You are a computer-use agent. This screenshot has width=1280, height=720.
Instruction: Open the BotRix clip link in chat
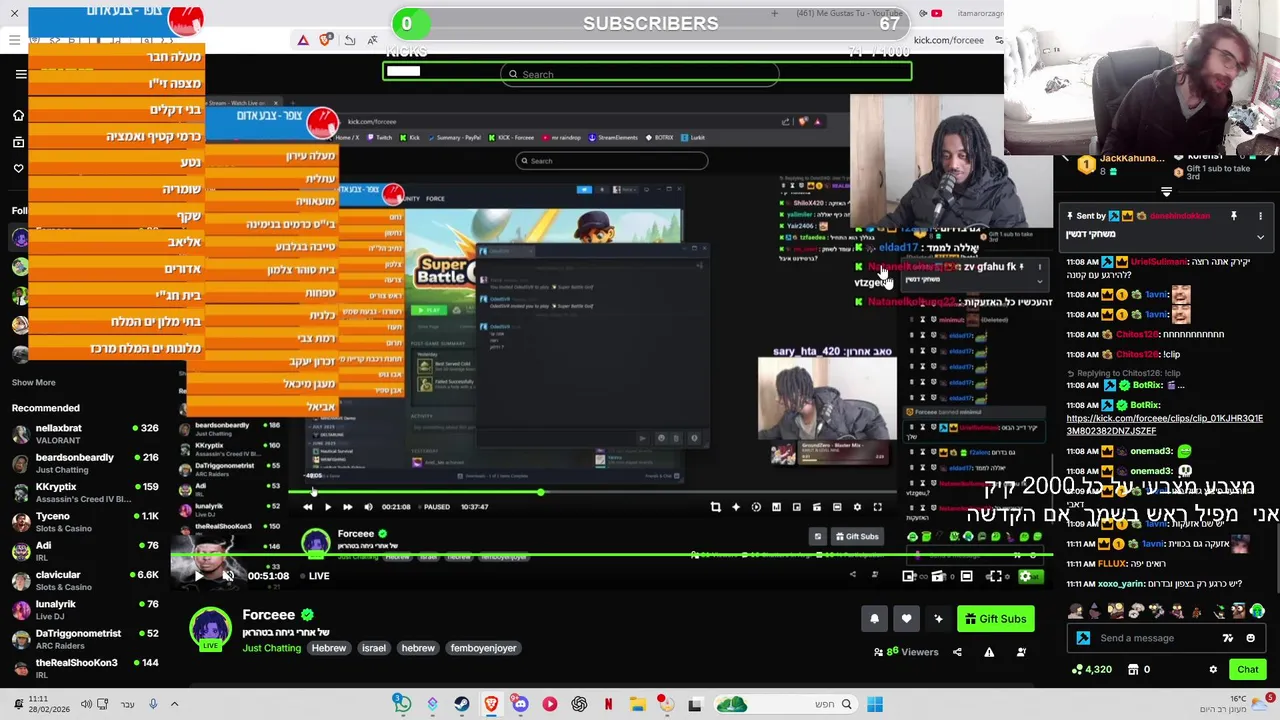(x=1164, y=425)
